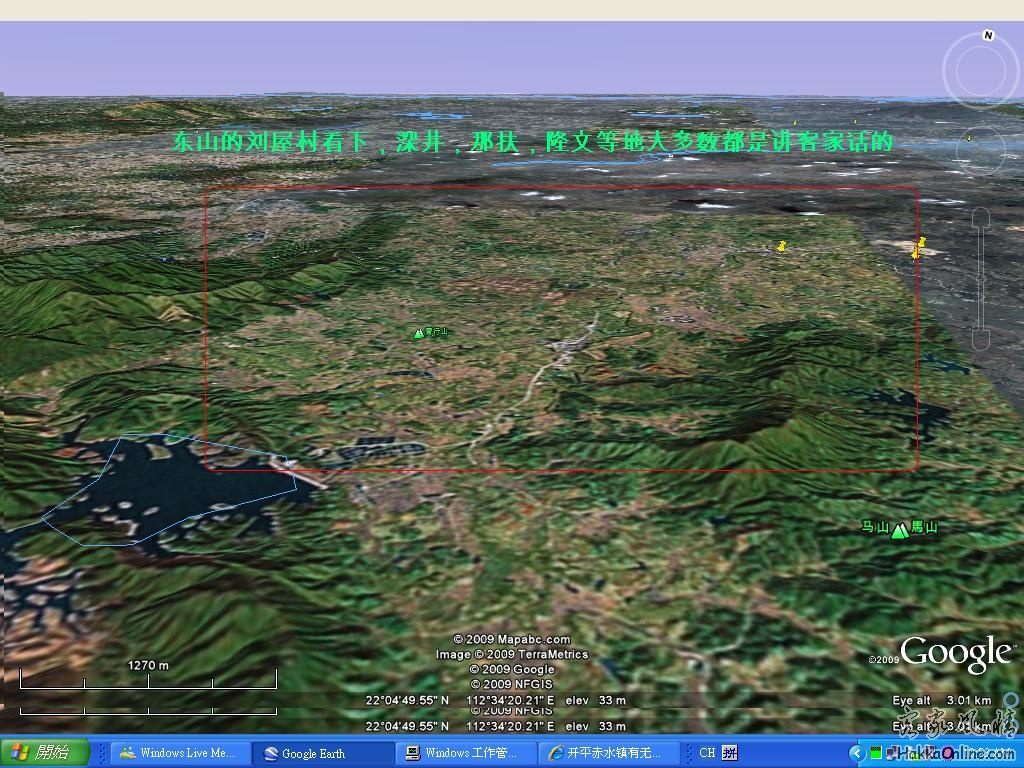The image size is (1024, 768).
Task: Click the N north marker on the compass
Action: (x=988, y=35)
